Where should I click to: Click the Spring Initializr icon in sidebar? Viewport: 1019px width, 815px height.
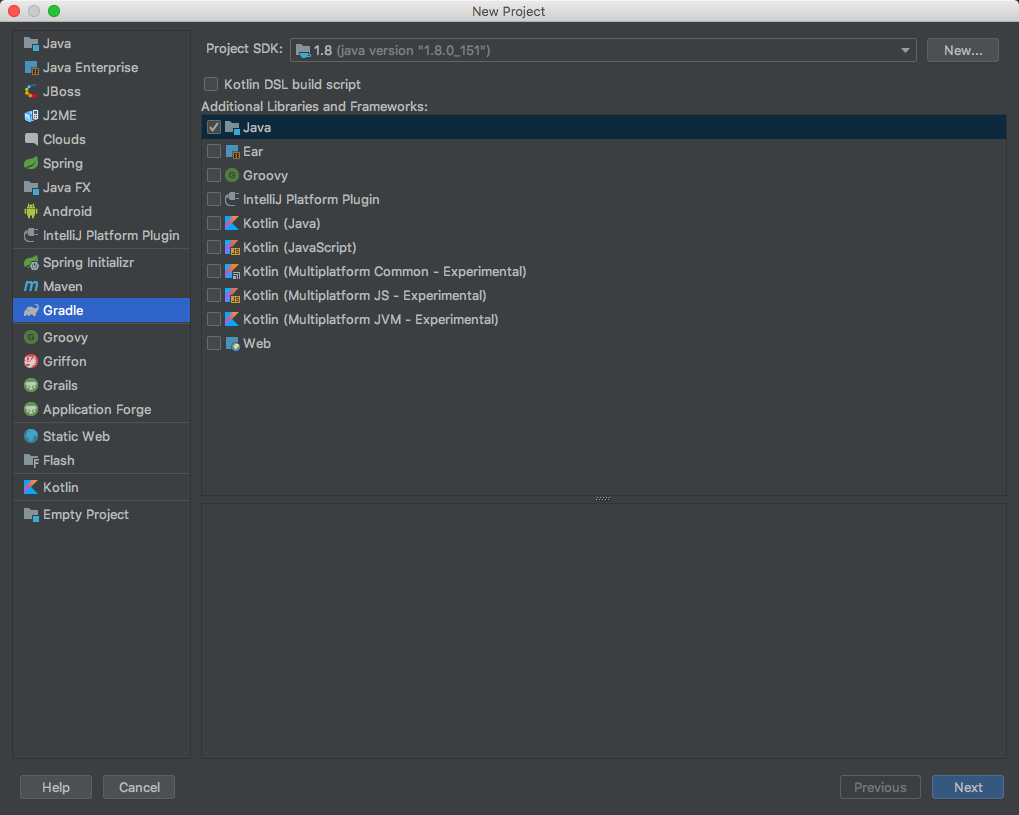31,263
